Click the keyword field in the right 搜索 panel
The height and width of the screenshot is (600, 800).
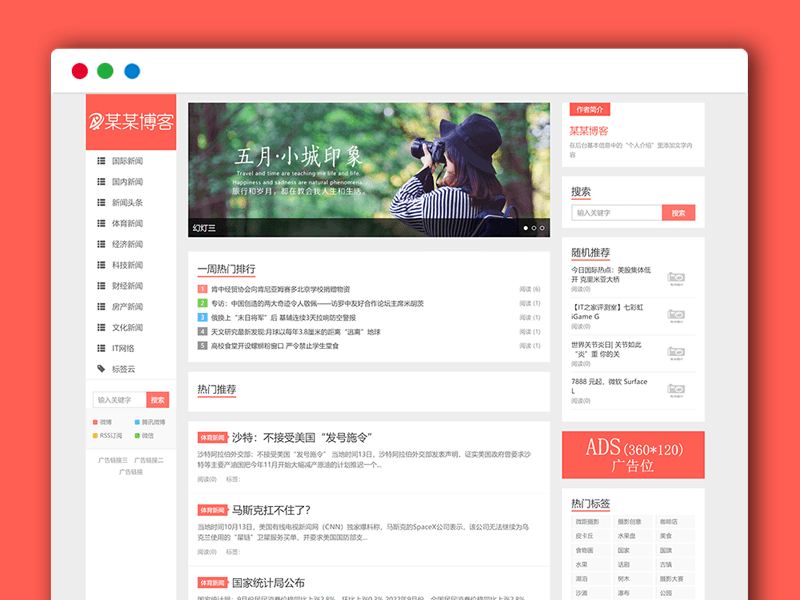pos(616,213)
